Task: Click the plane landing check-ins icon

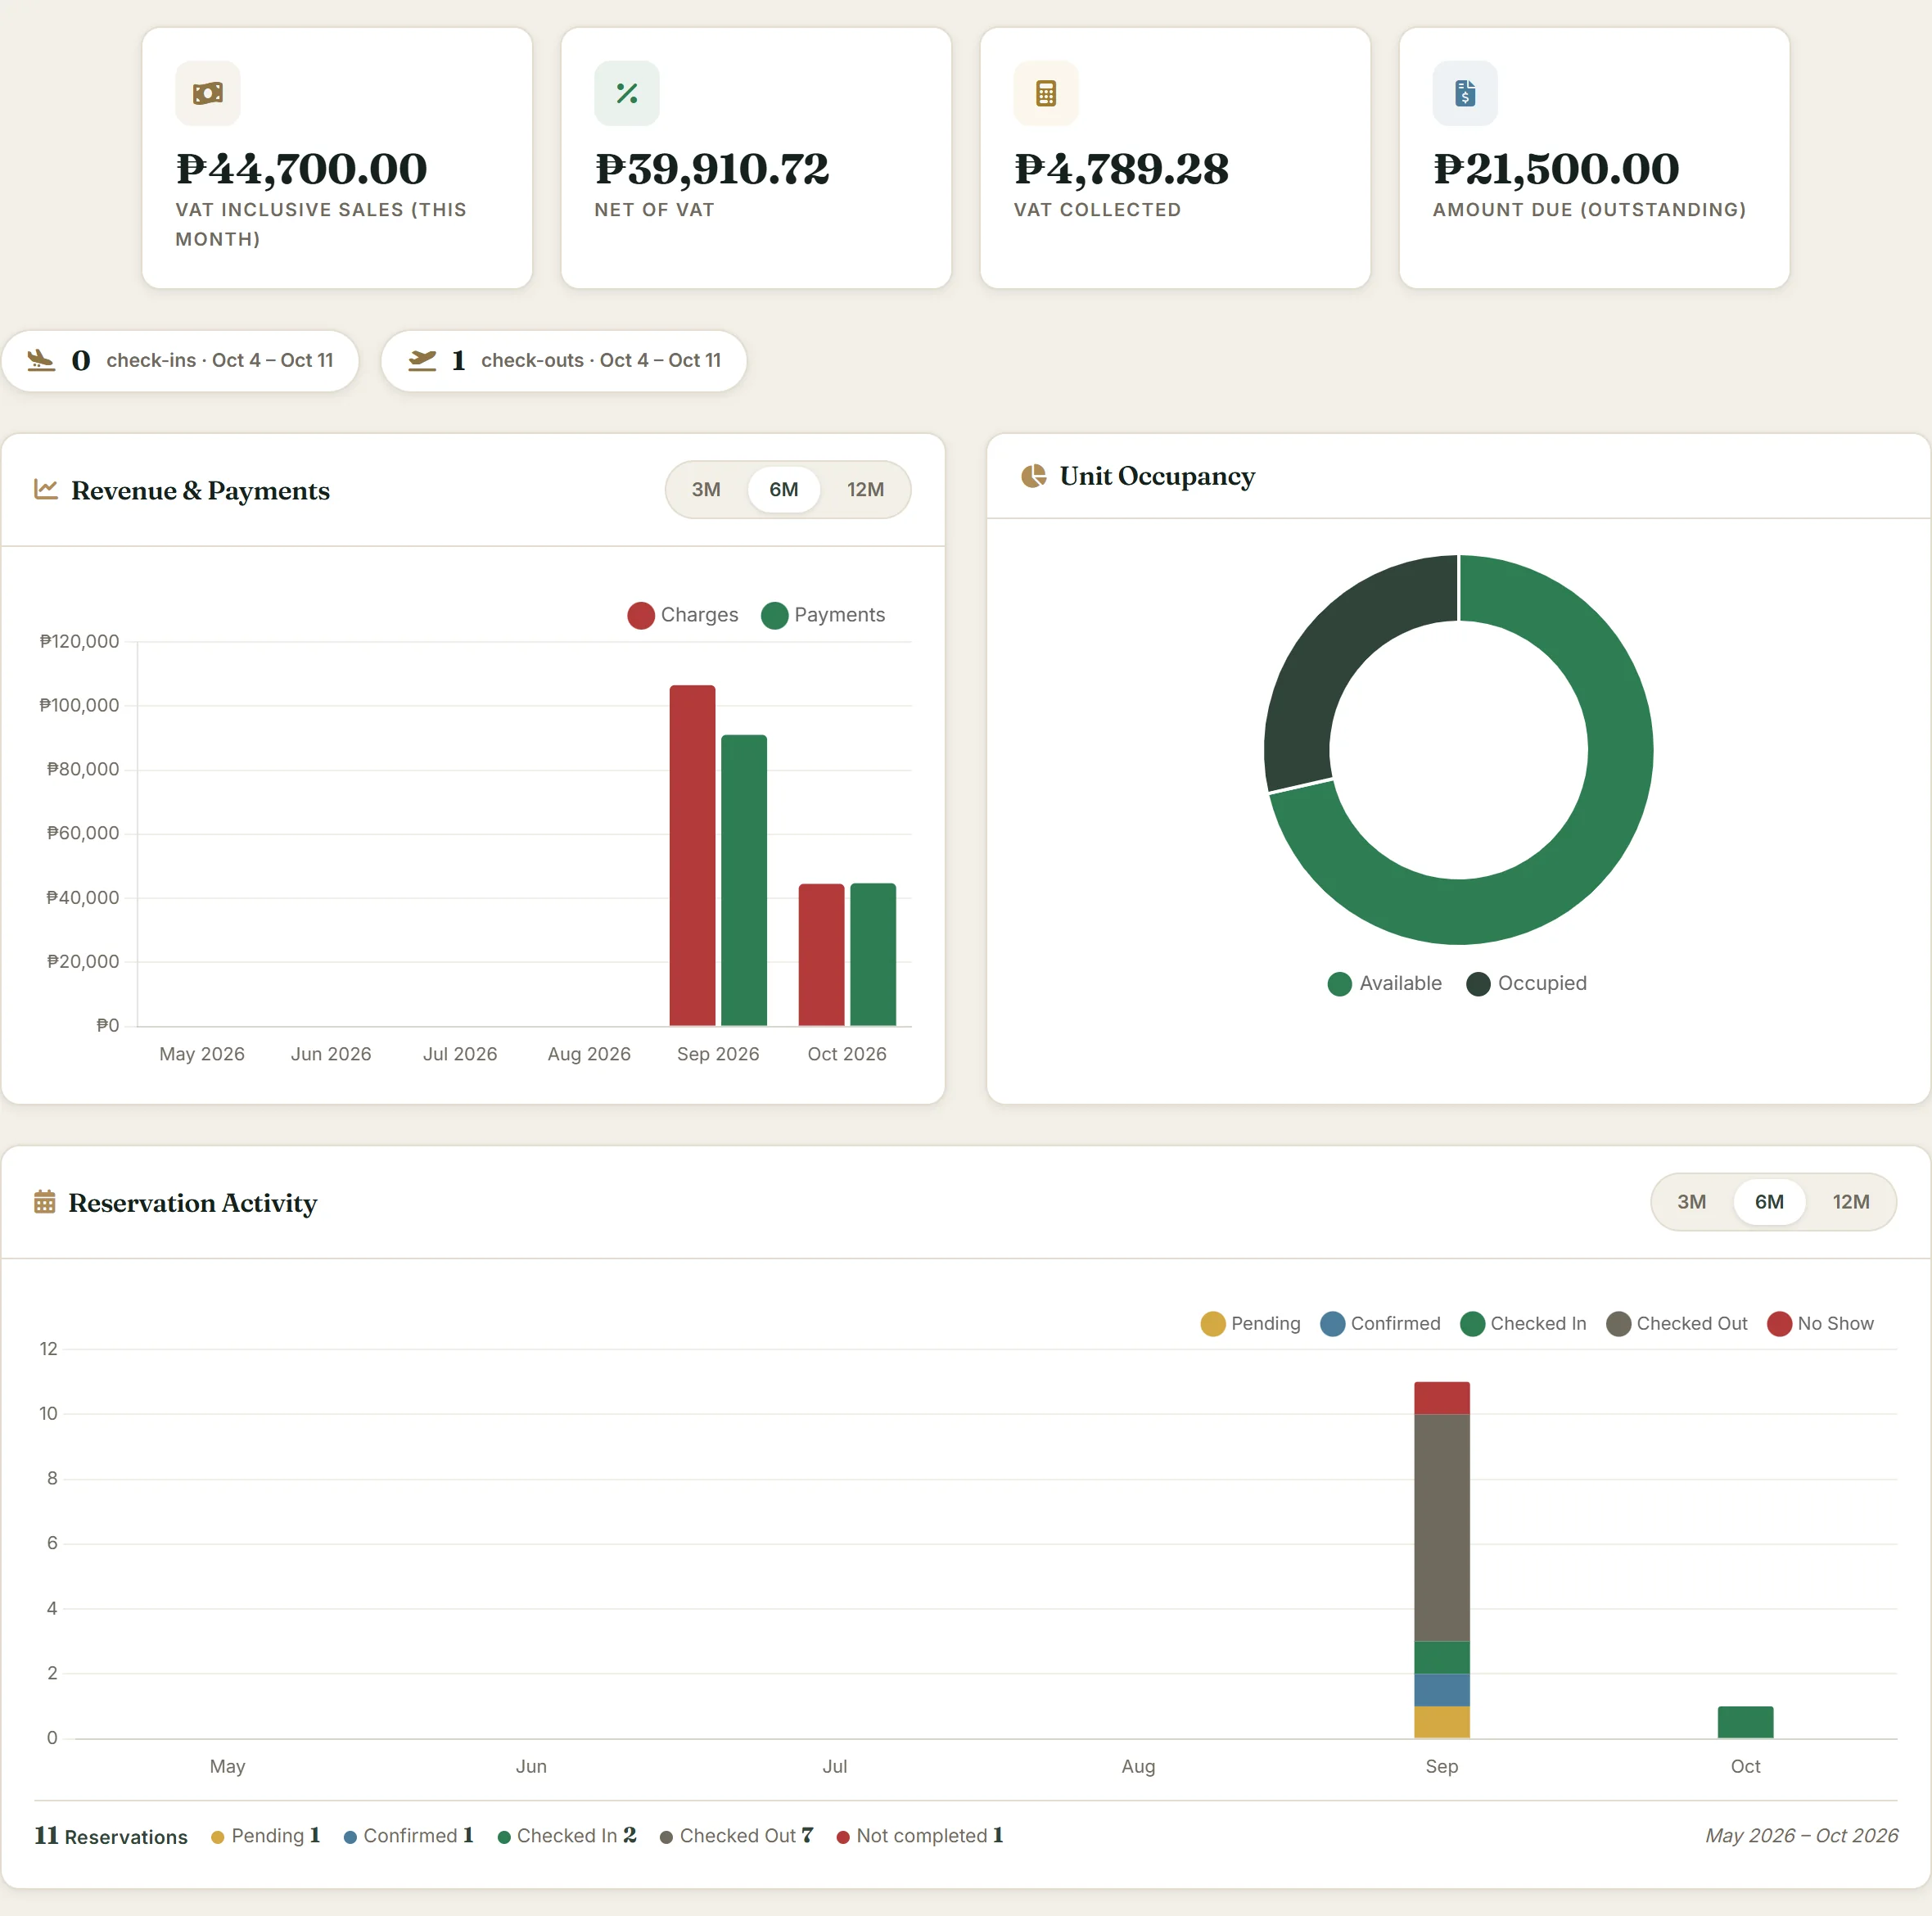Action: click(41, 360)
